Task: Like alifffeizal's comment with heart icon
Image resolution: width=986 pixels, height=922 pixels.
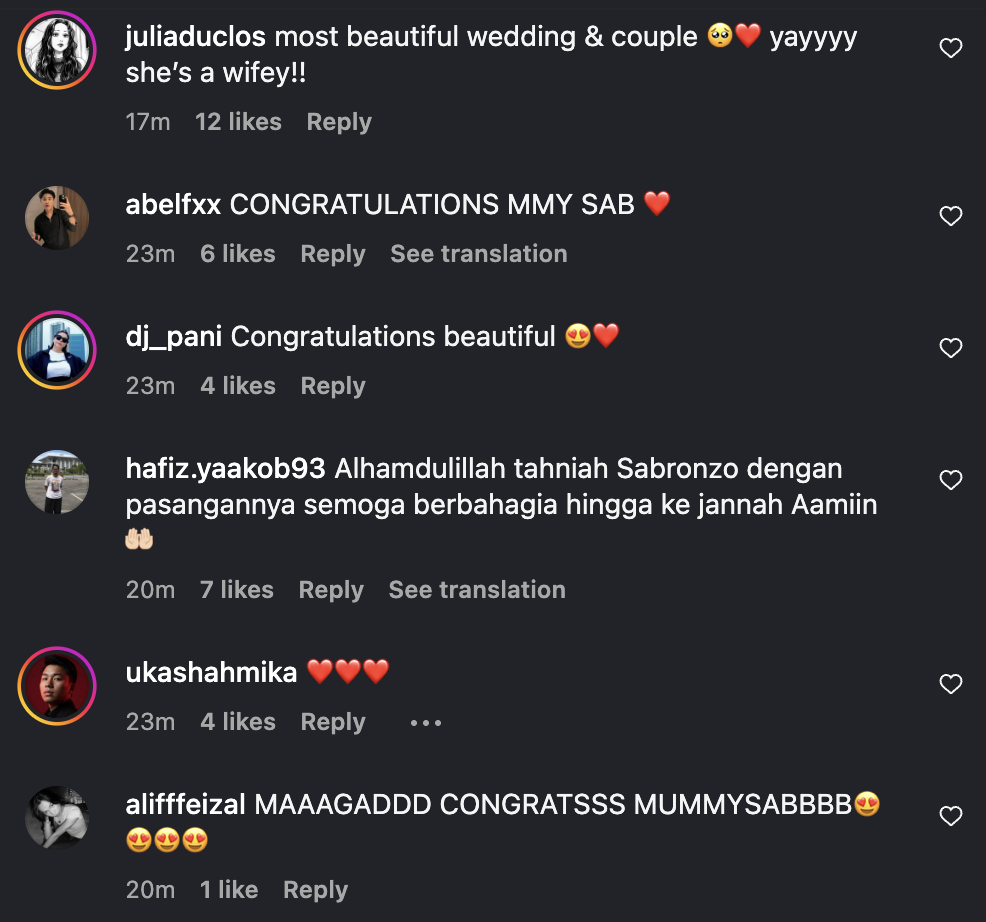Action: (x=951, y=816)
